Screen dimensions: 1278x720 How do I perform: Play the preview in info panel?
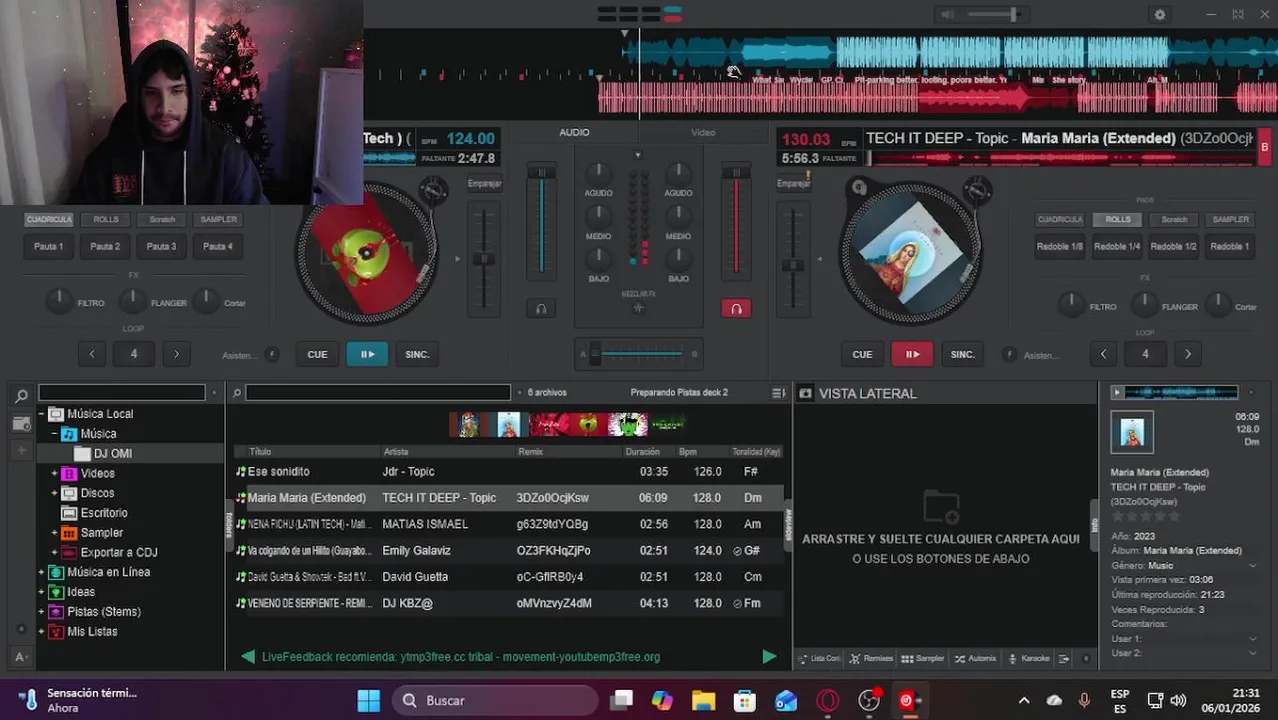[1117, 393]
